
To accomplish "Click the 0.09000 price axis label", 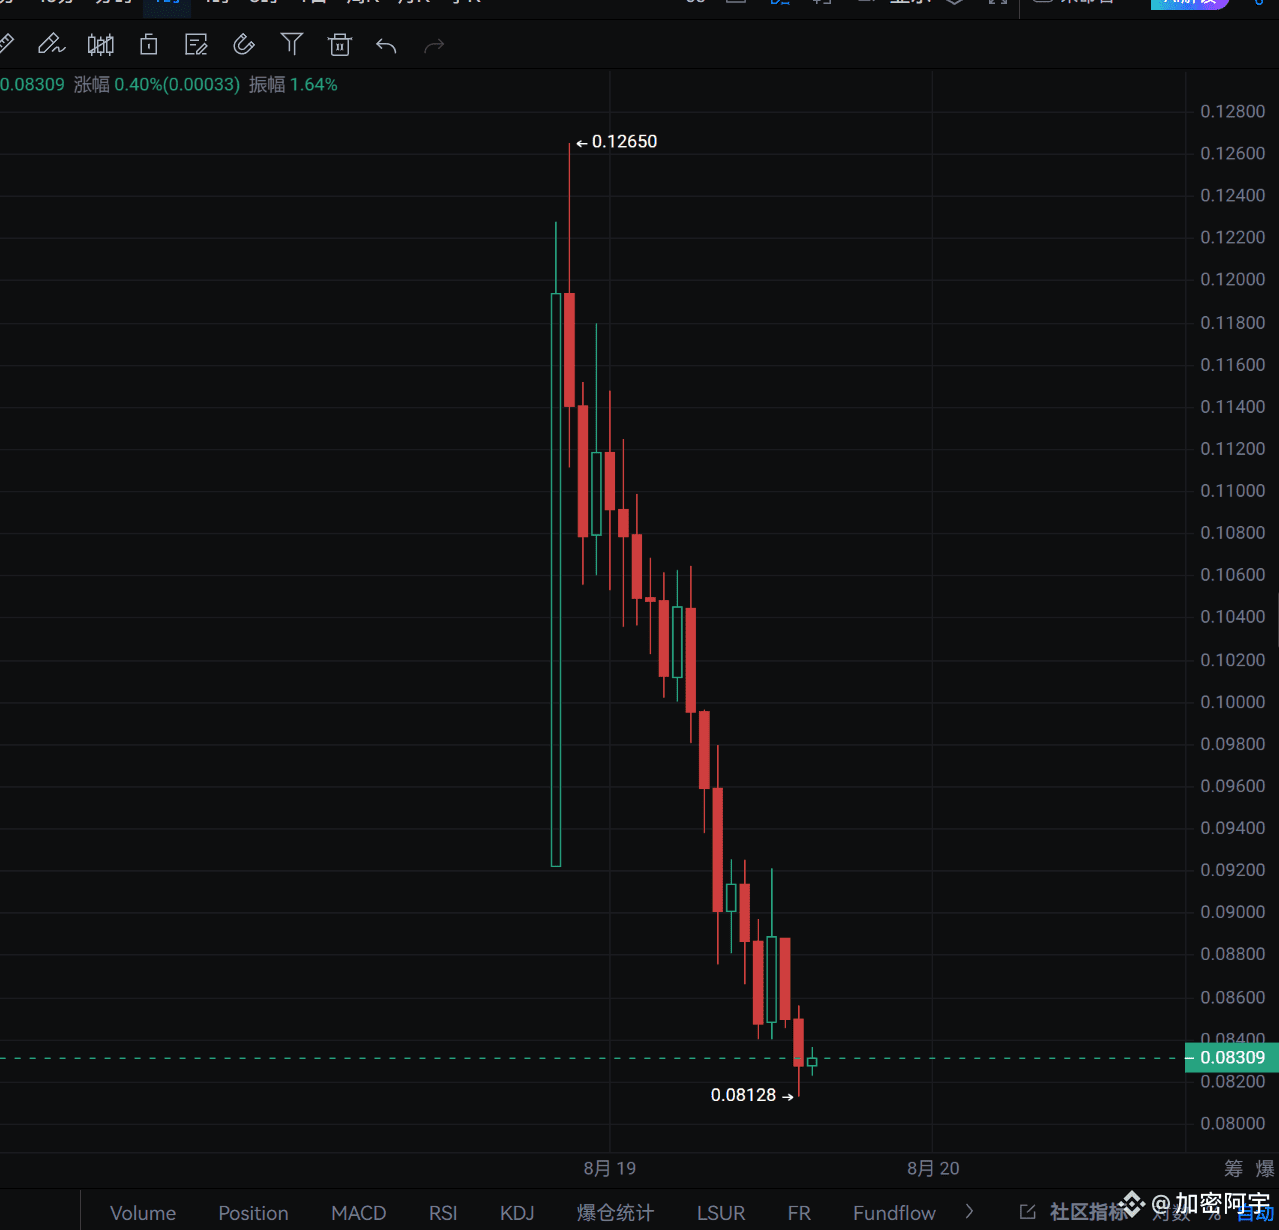I will [1232, 912].
